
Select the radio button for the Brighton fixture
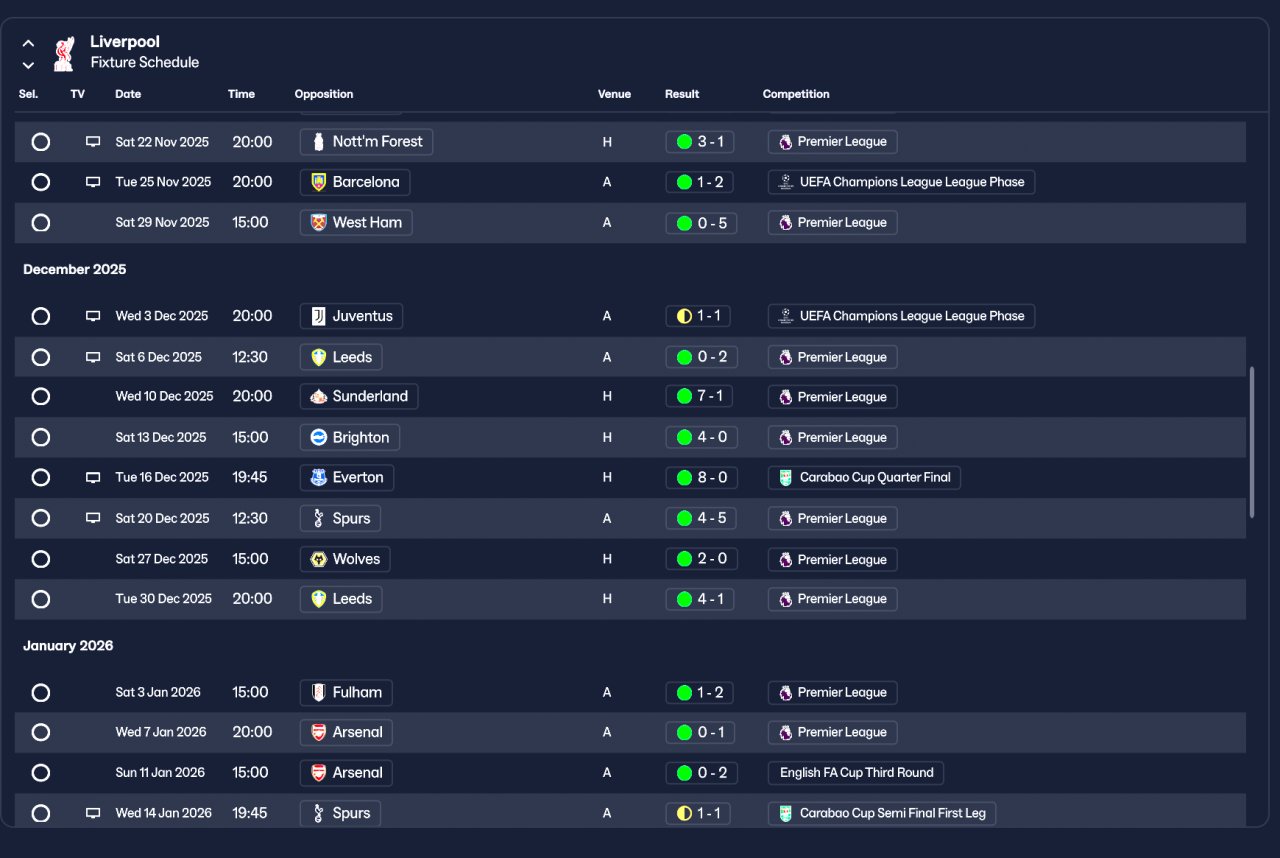pyautogui.click(x=41, y=437)
